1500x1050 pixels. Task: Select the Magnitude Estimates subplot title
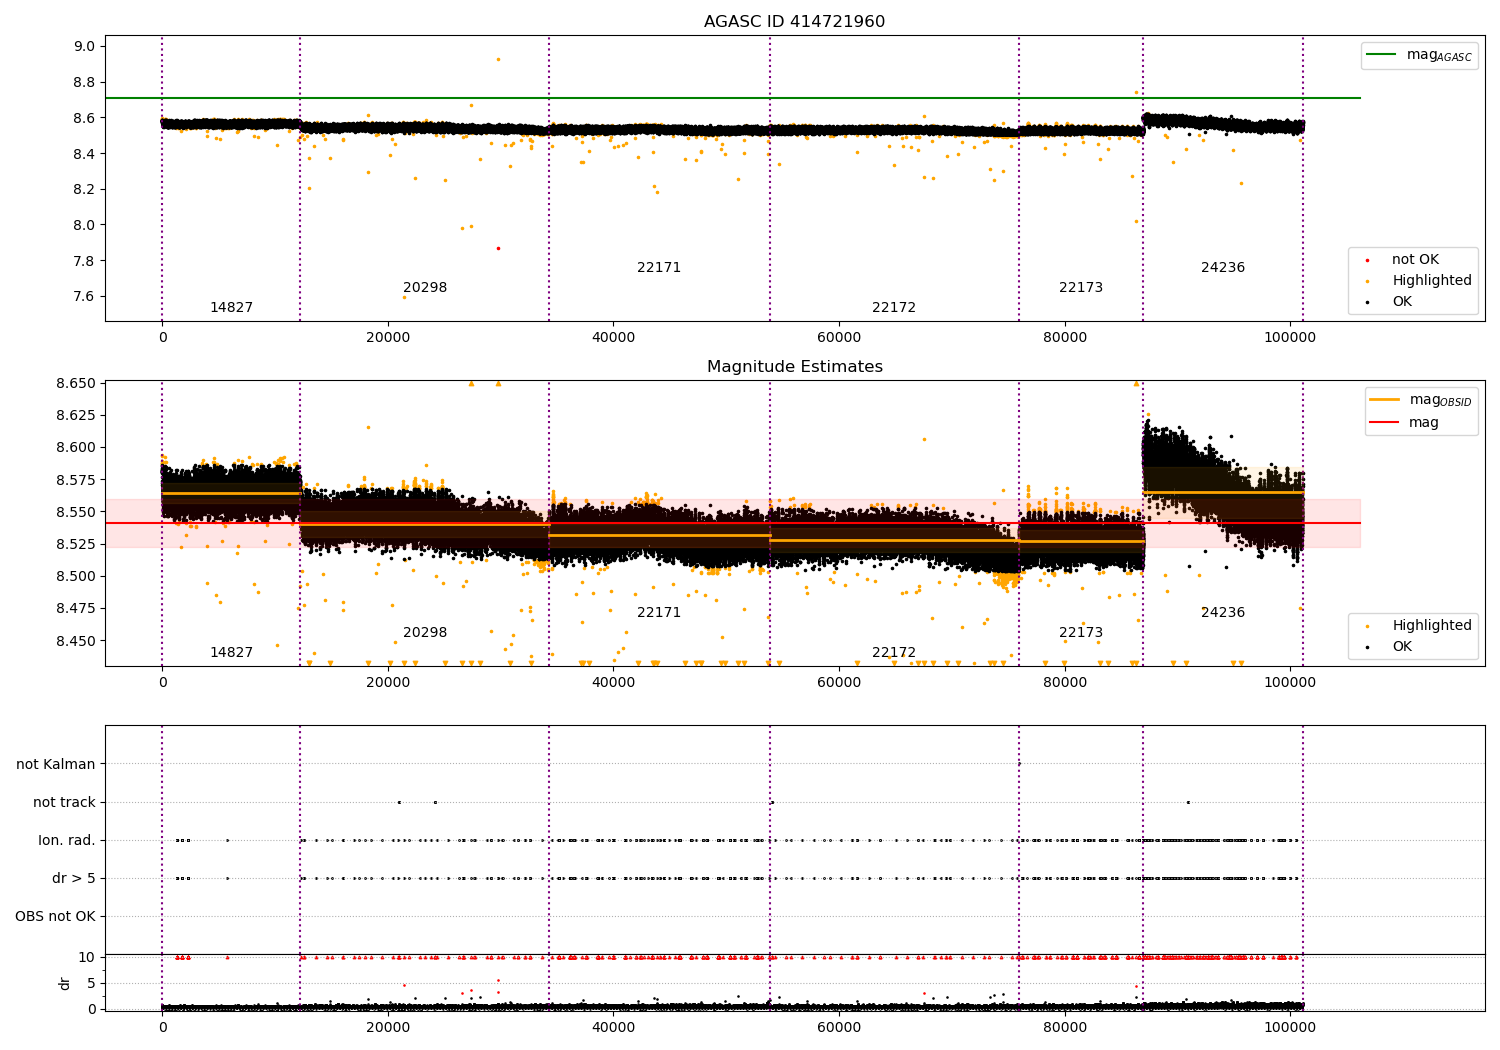click(x=794, y=367)
